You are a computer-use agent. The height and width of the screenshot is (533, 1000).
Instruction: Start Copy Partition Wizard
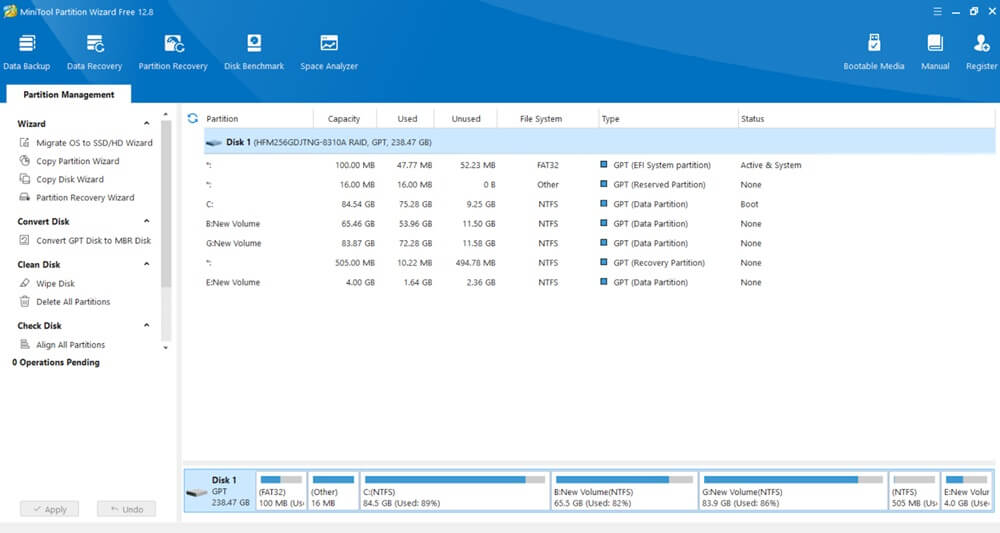click(78, 161)
